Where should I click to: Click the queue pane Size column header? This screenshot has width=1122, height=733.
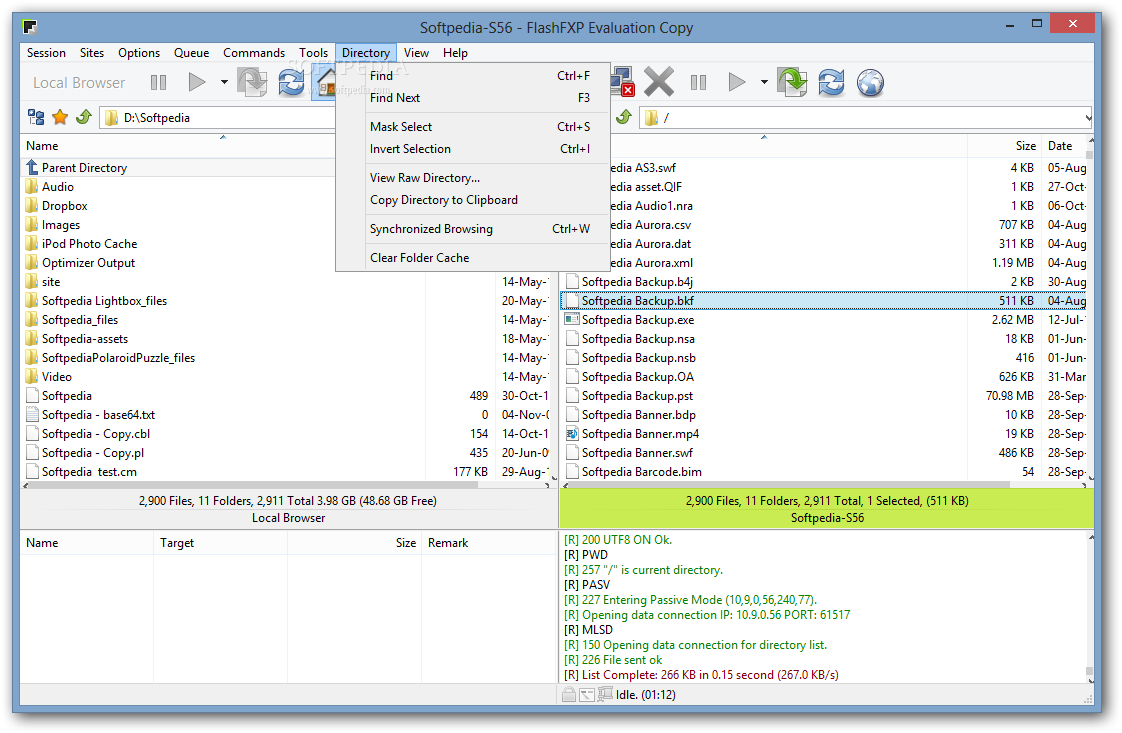pyautogui.click(x=354, y=543)
